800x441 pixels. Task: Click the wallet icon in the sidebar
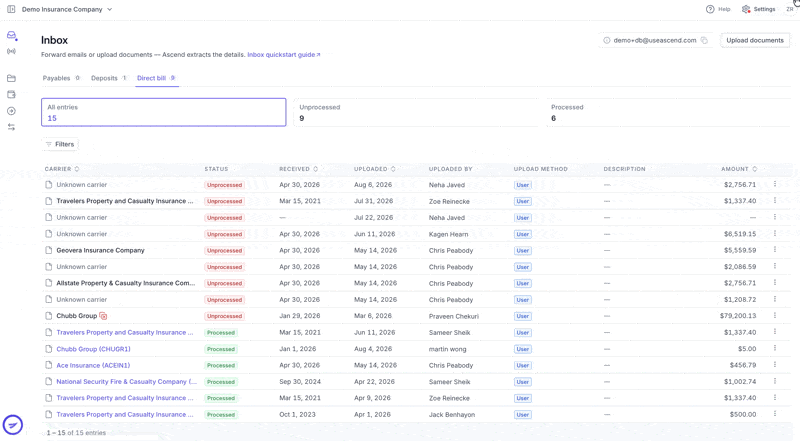point(11,94)
